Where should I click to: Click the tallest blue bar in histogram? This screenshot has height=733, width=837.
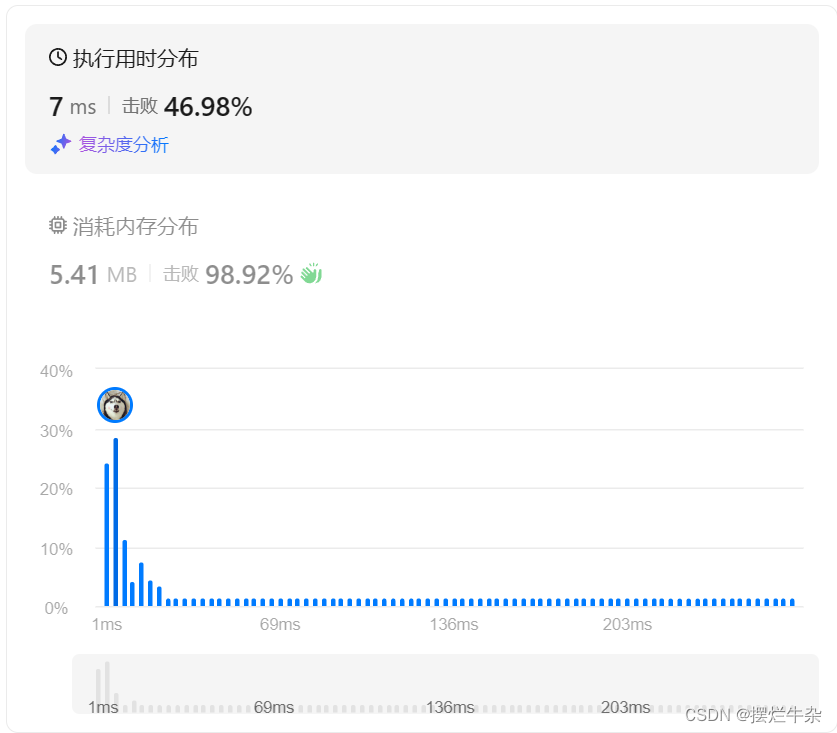(115, 522)
